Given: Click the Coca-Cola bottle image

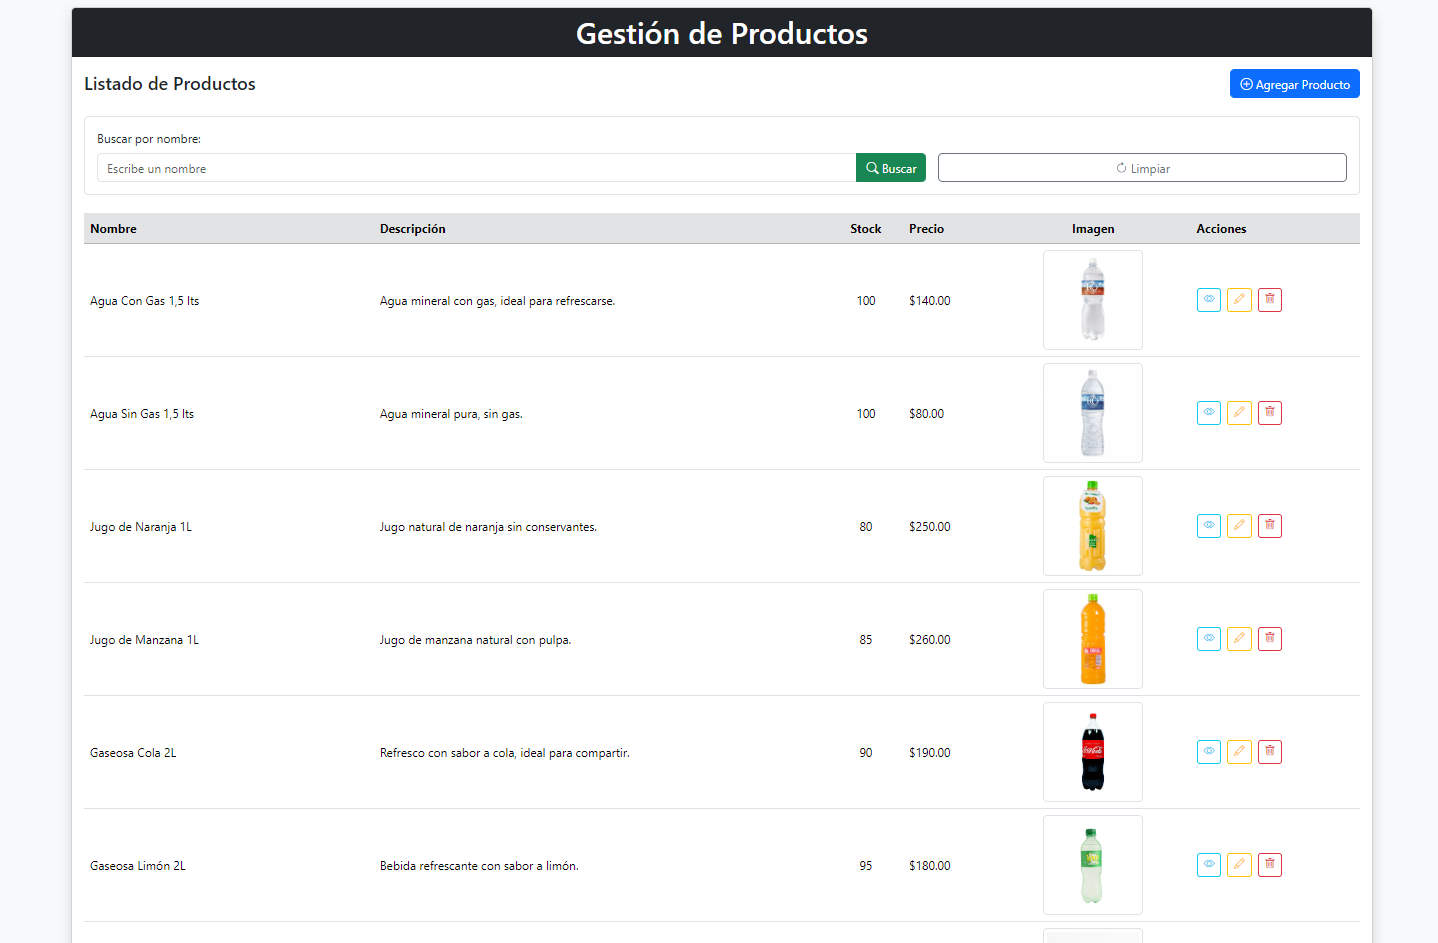Looking at the screenshot, I should pos(1092,752).
